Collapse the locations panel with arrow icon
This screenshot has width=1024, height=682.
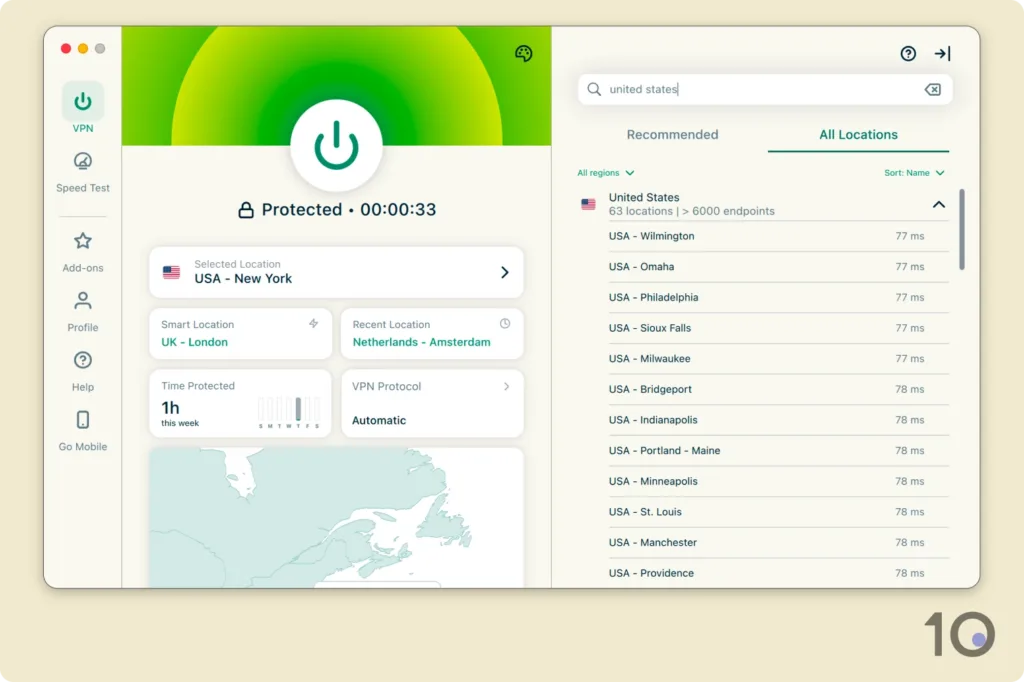[942, 54]
